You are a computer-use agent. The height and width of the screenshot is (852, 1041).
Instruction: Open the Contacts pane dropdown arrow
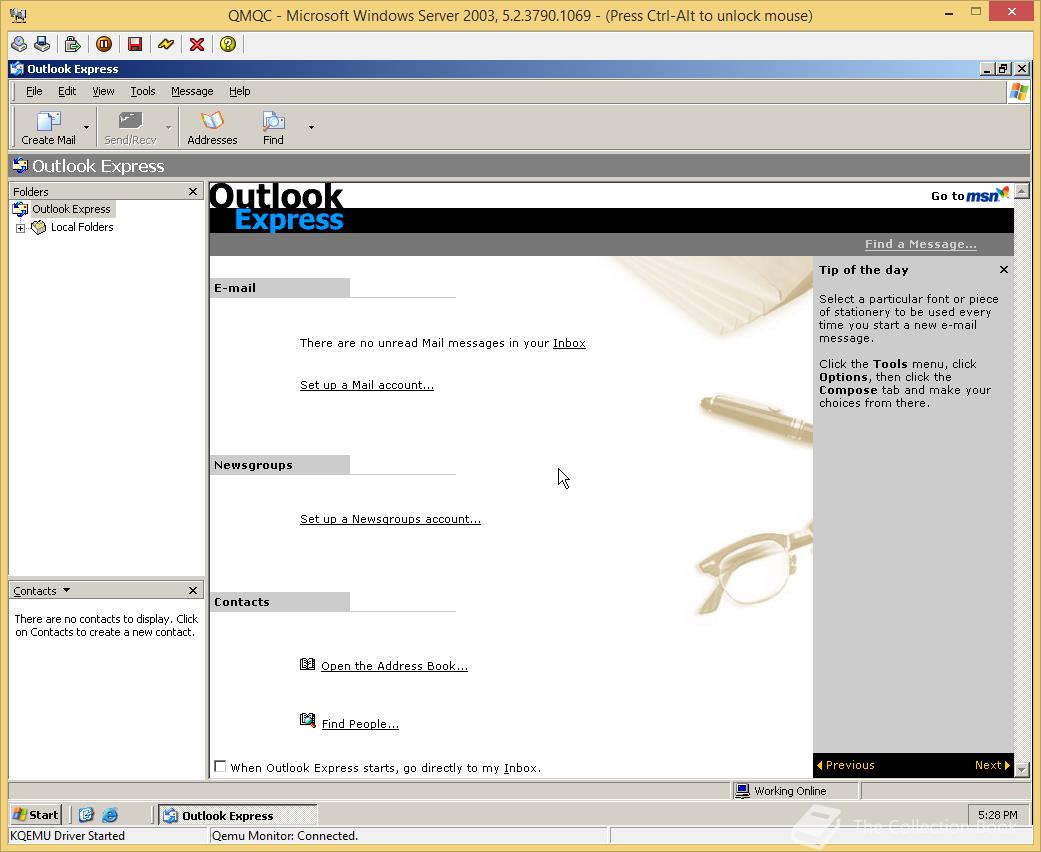[x=66, y=590]
